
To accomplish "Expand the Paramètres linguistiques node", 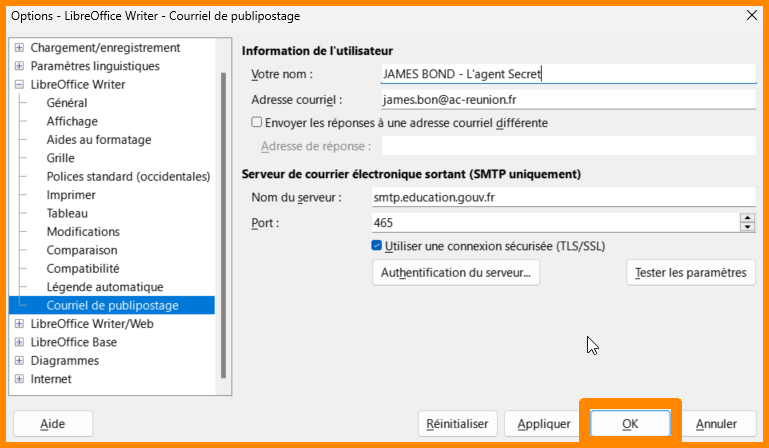I will click(x=19, y=66).
